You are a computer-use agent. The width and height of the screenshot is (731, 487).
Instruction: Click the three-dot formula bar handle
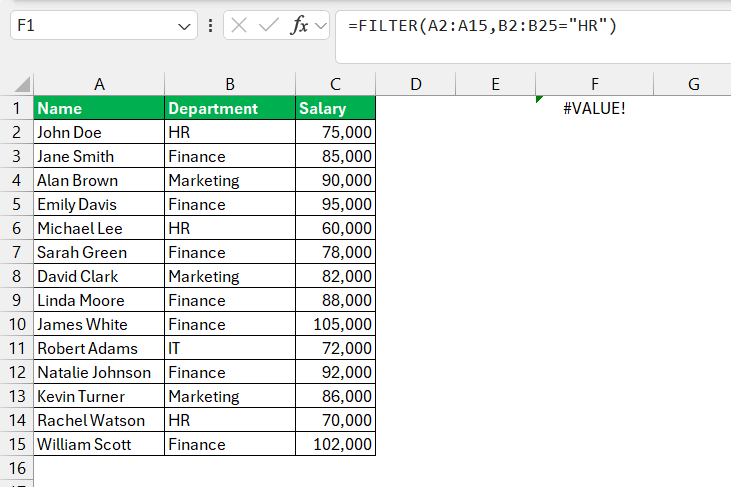click(211, 26)
